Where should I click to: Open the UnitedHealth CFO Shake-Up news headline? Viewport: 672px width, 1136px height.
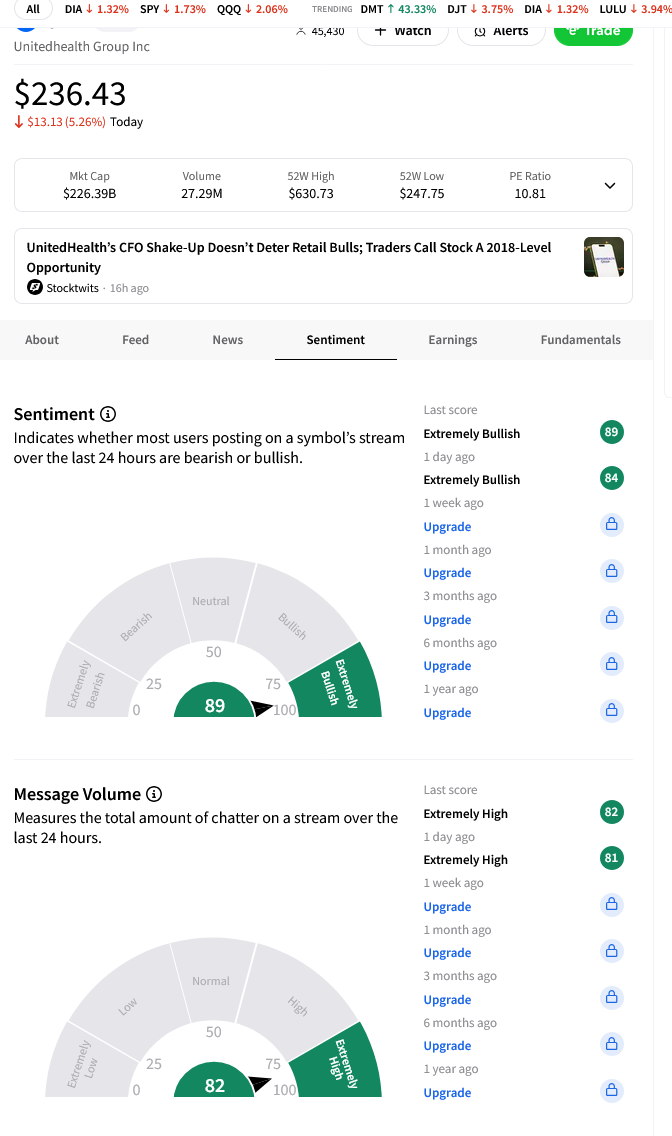[x=289, y=257]
